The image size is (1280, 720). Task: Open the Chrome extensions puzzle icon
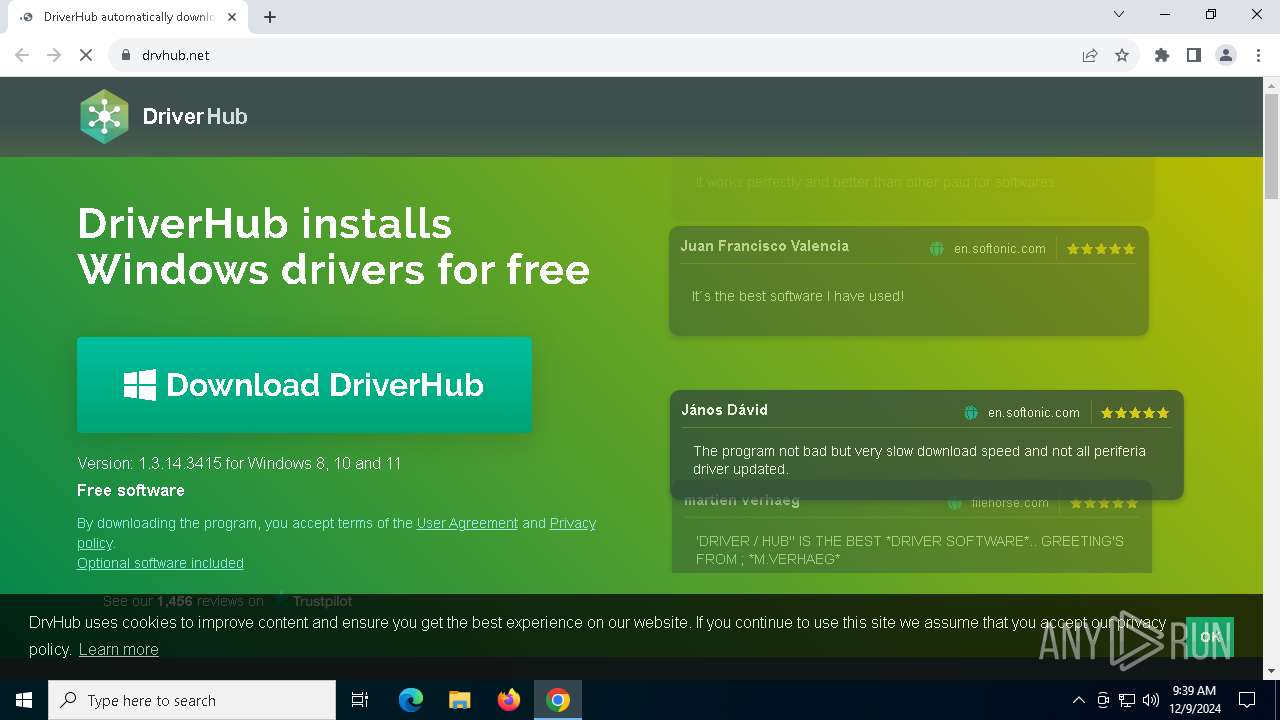coord(1162,55)
